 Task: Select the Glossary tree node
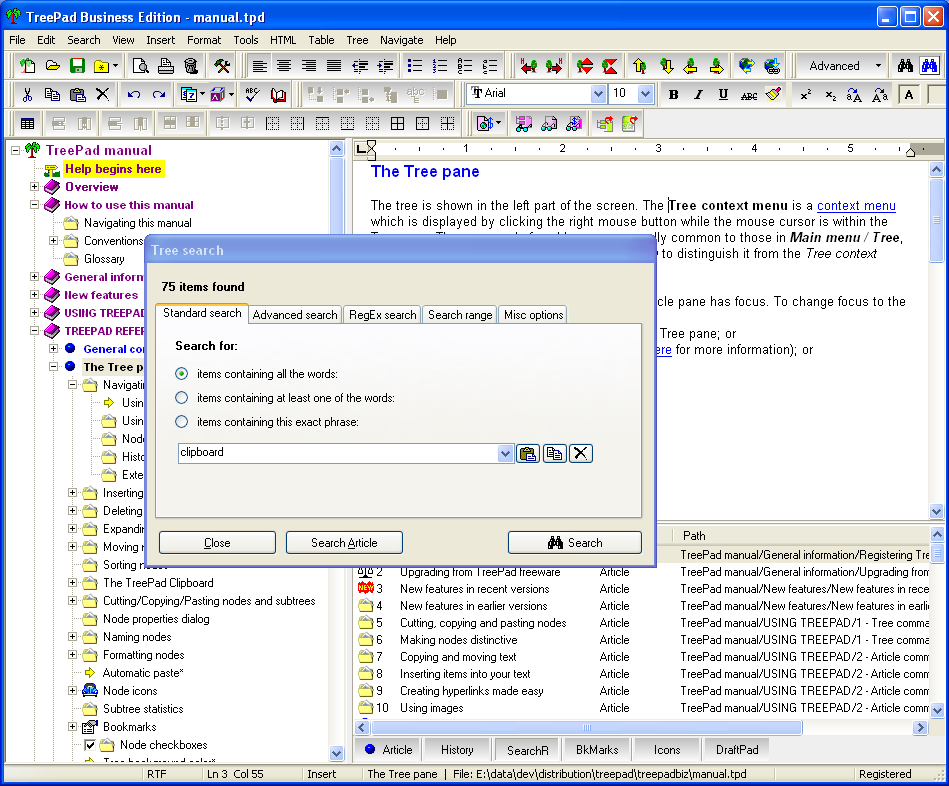(104, 259)
